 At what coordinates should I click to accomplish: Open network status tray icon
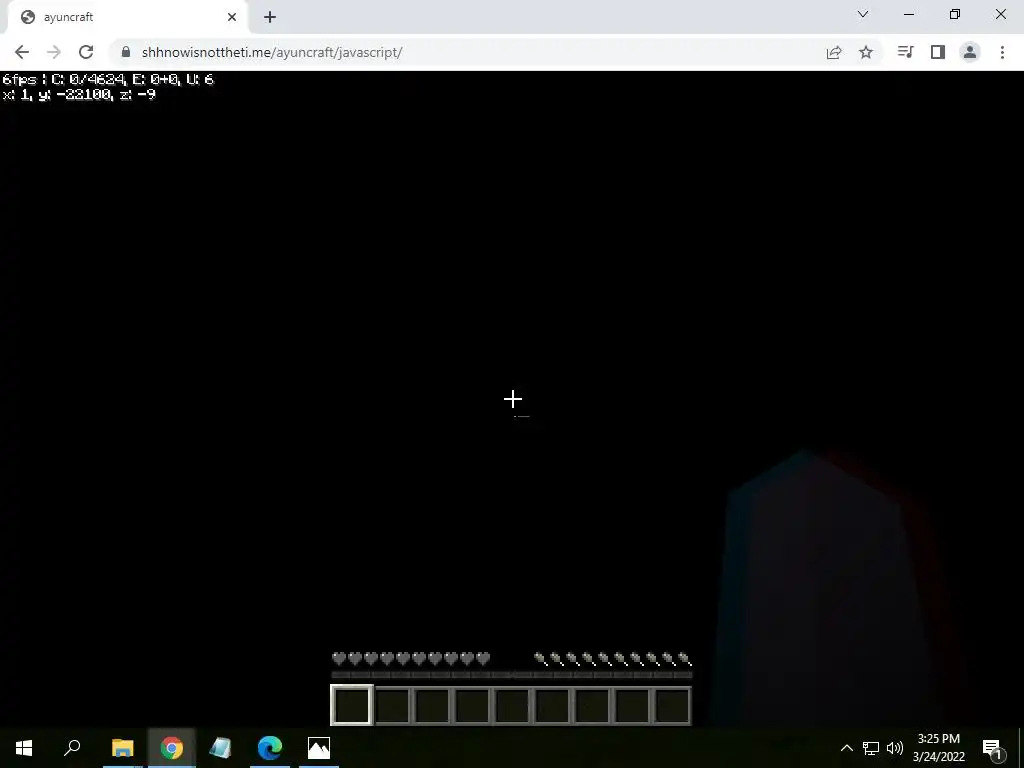pyautogui.click(x=871, y=748)
